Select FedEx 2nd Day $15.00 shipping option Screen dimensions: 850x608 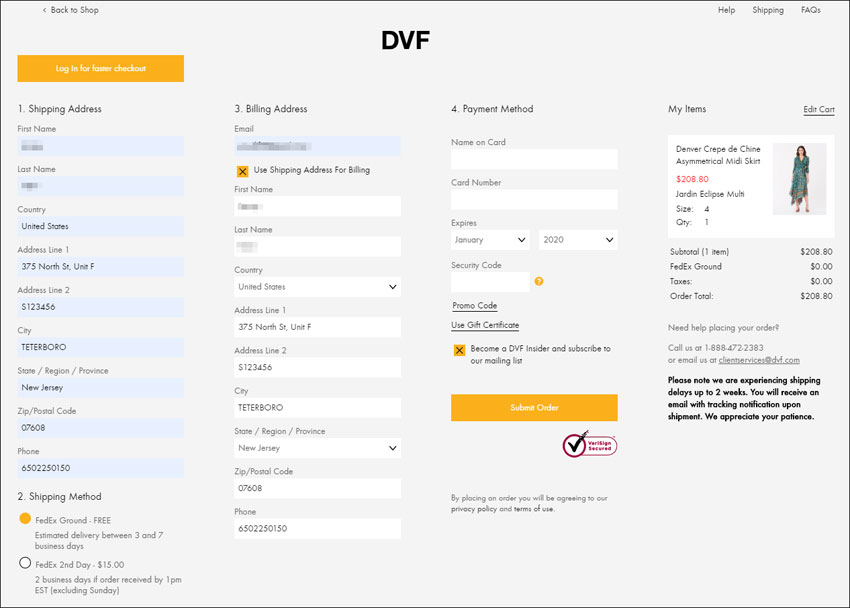tap(25, 563)
